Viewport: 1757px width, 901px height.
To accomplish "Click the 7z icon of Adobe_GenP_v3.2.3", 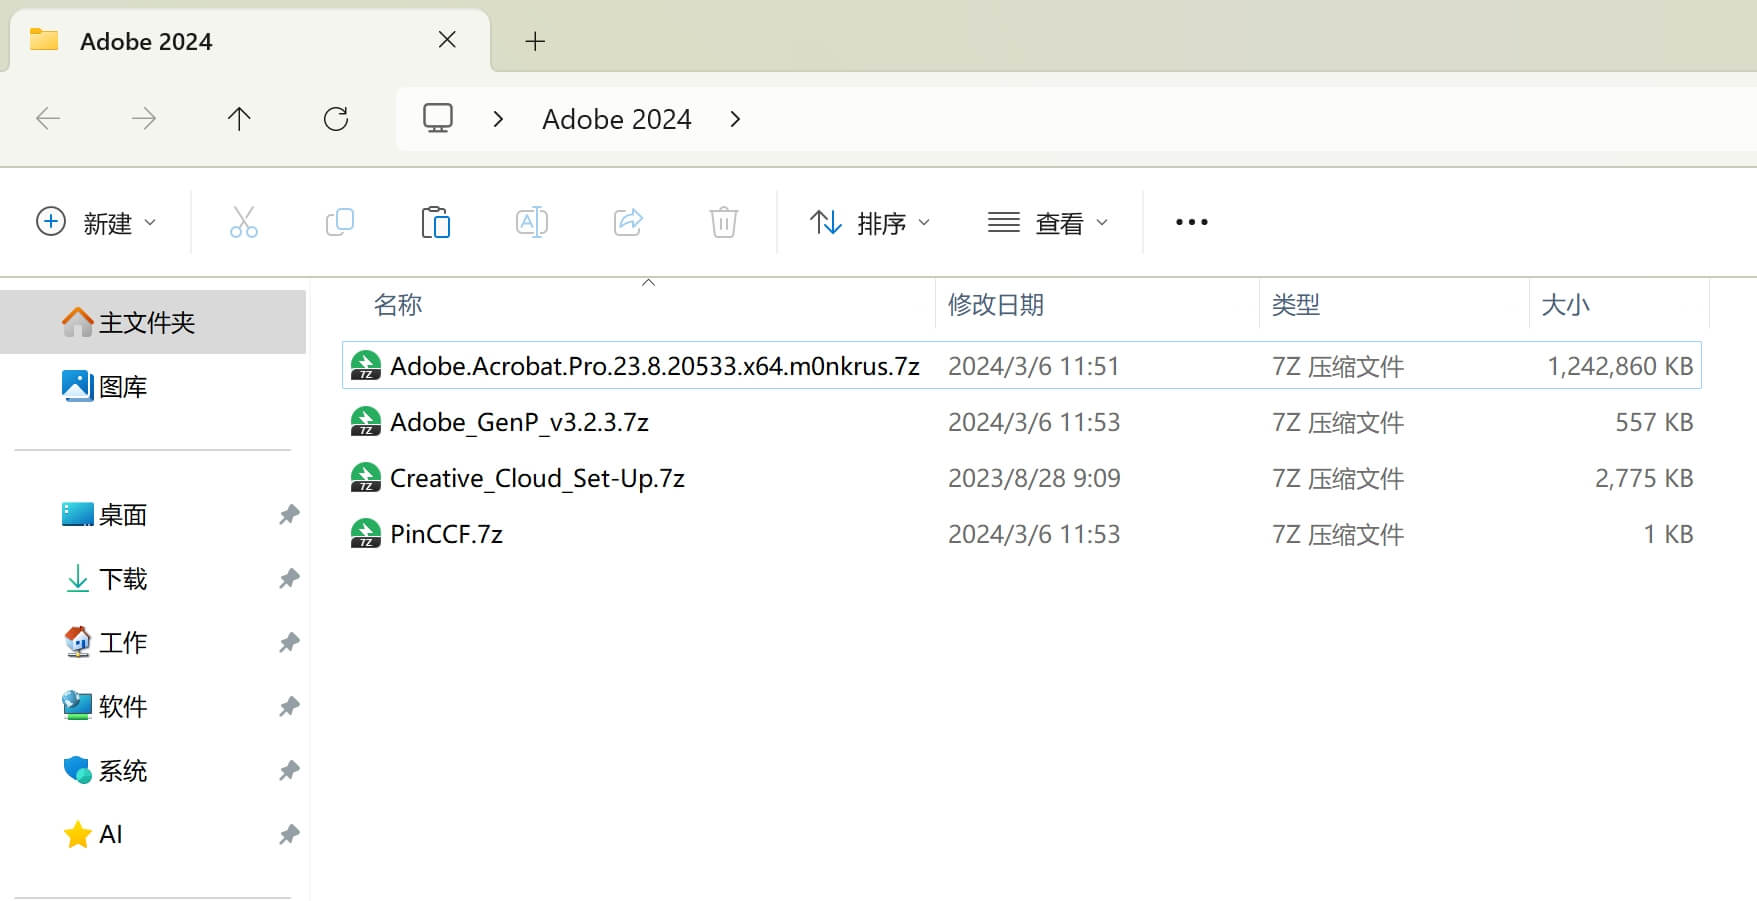I will [366, 422].
